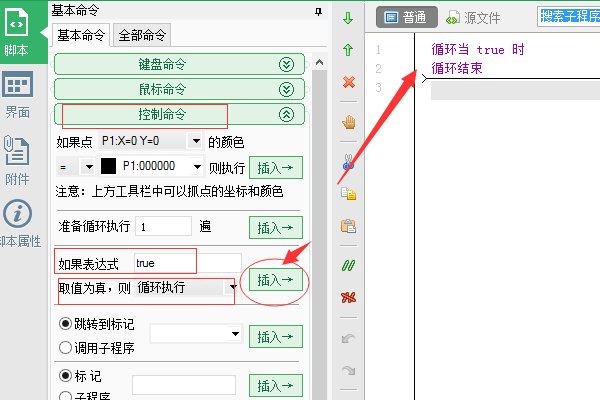Click the 标记 name input field

[x=184, y=385]
